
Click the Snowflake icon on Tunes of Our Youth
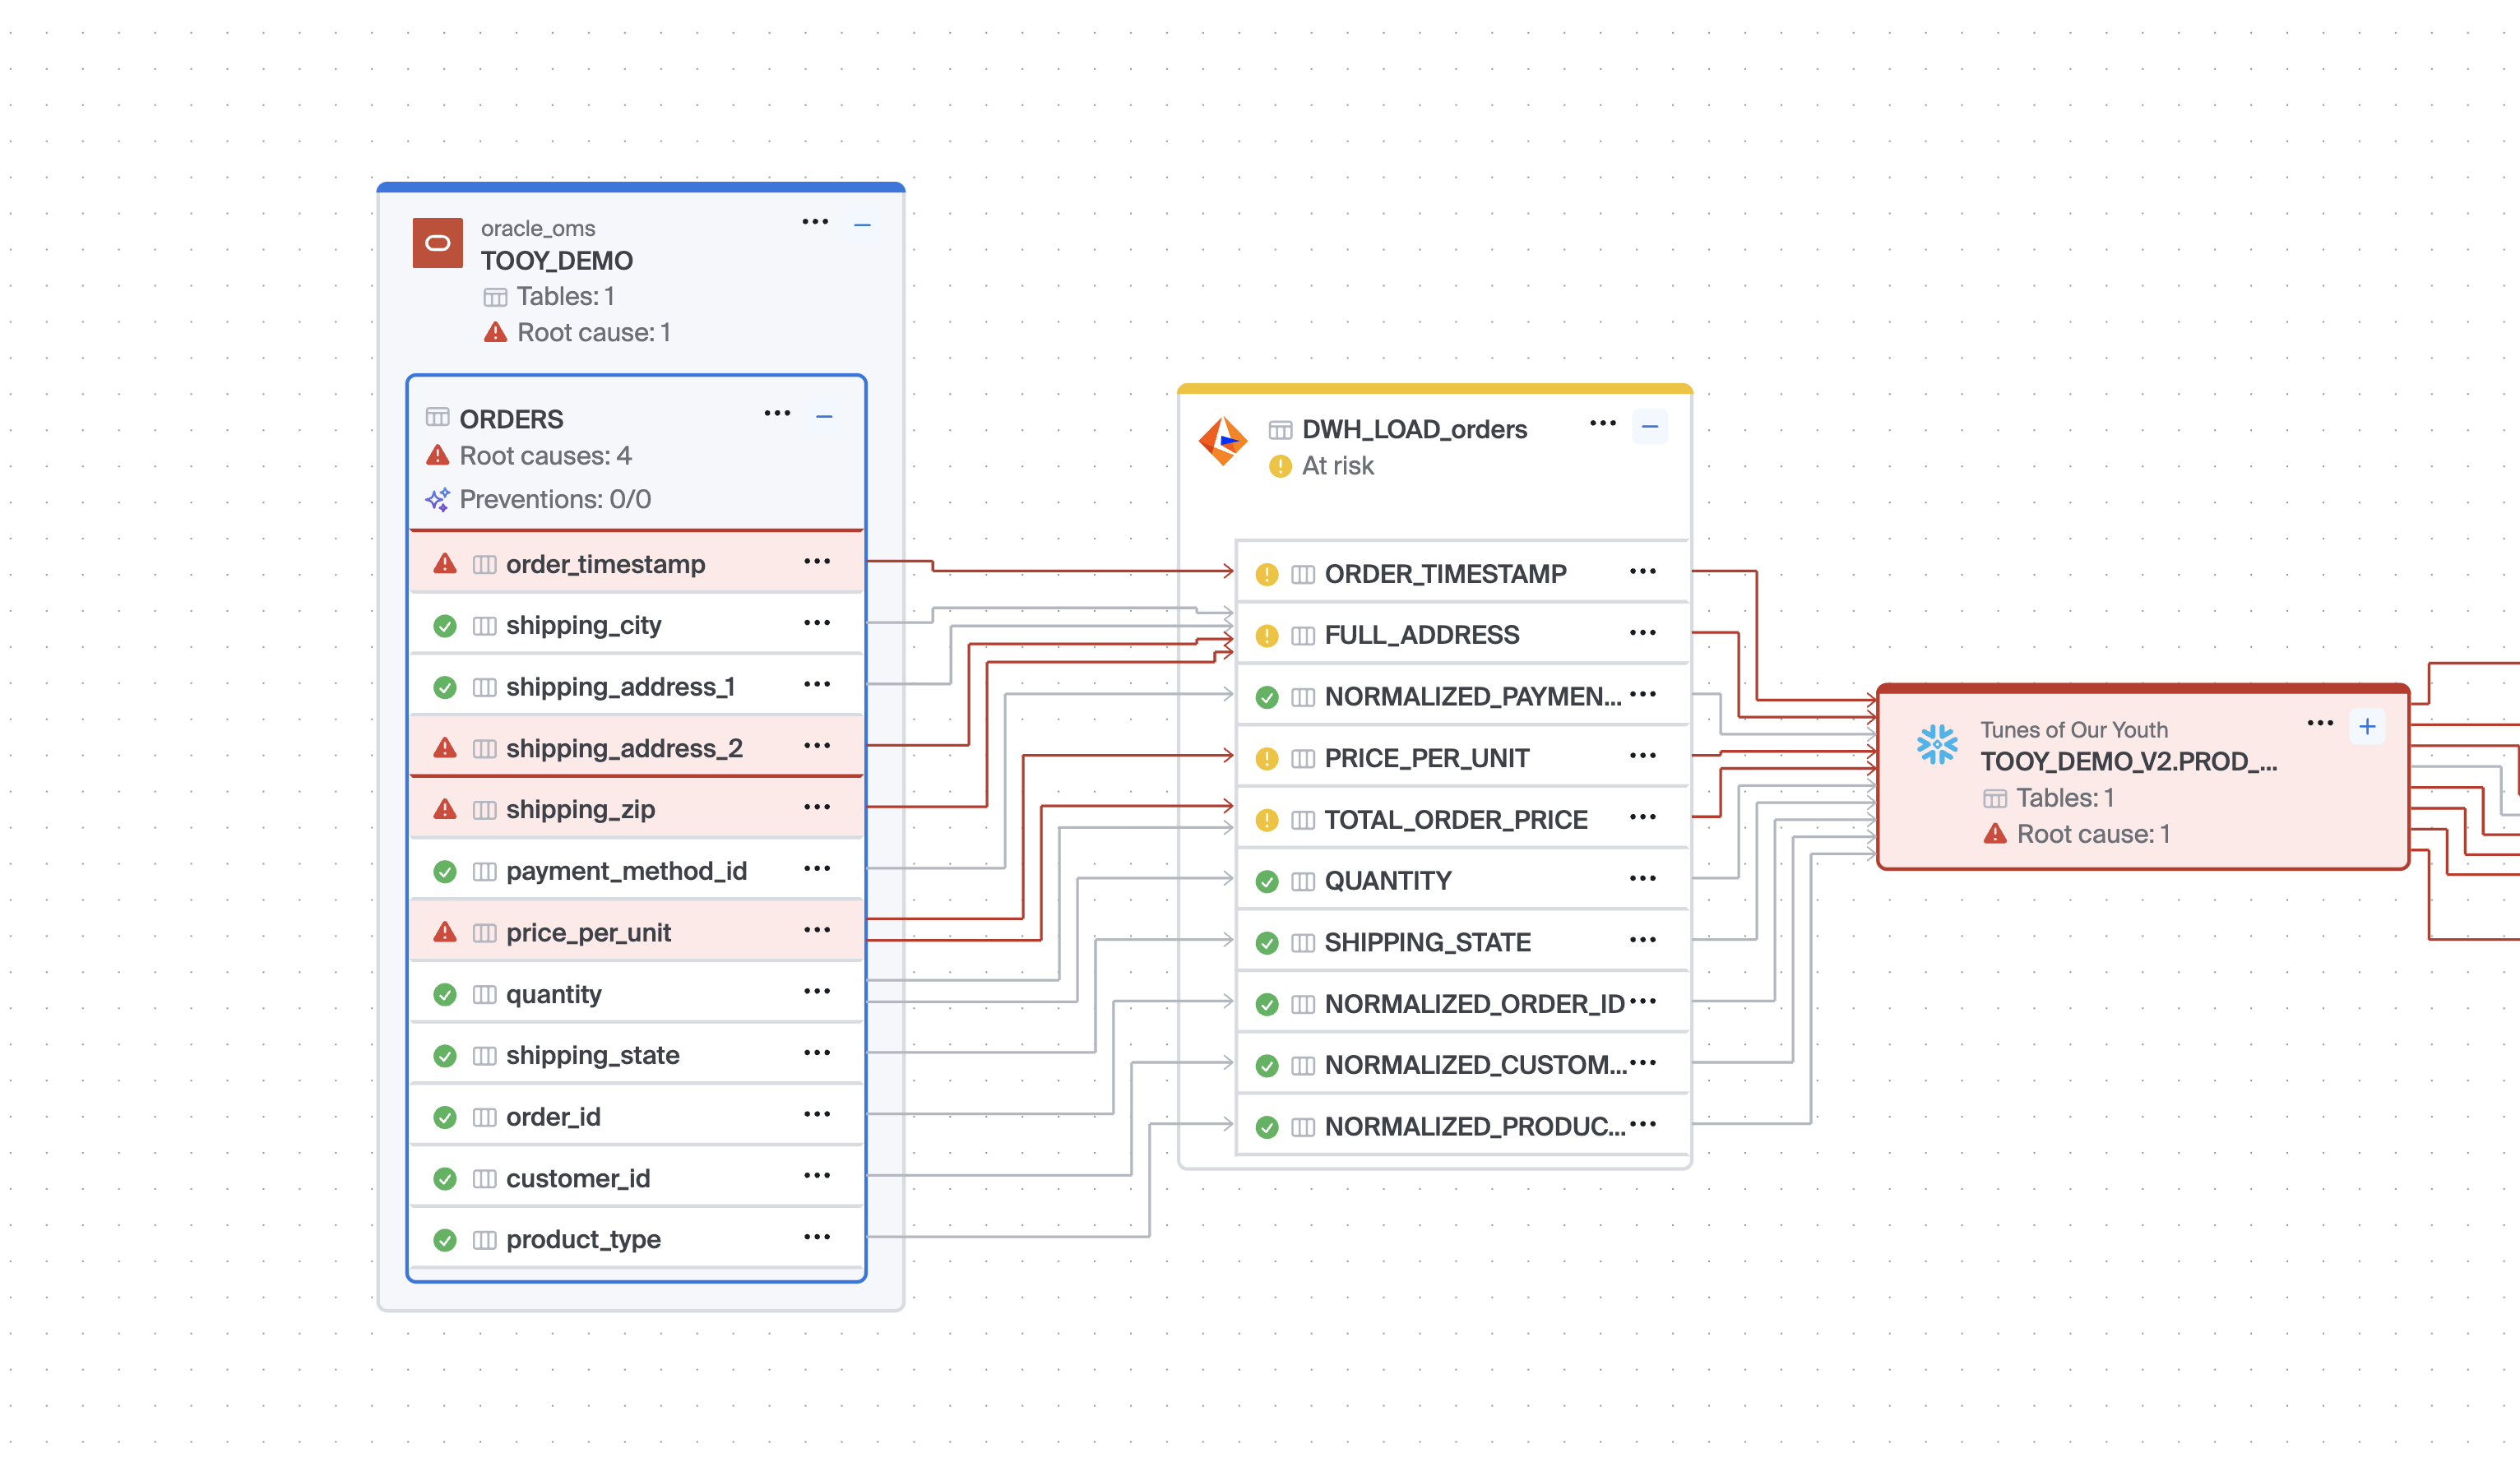1937,744
